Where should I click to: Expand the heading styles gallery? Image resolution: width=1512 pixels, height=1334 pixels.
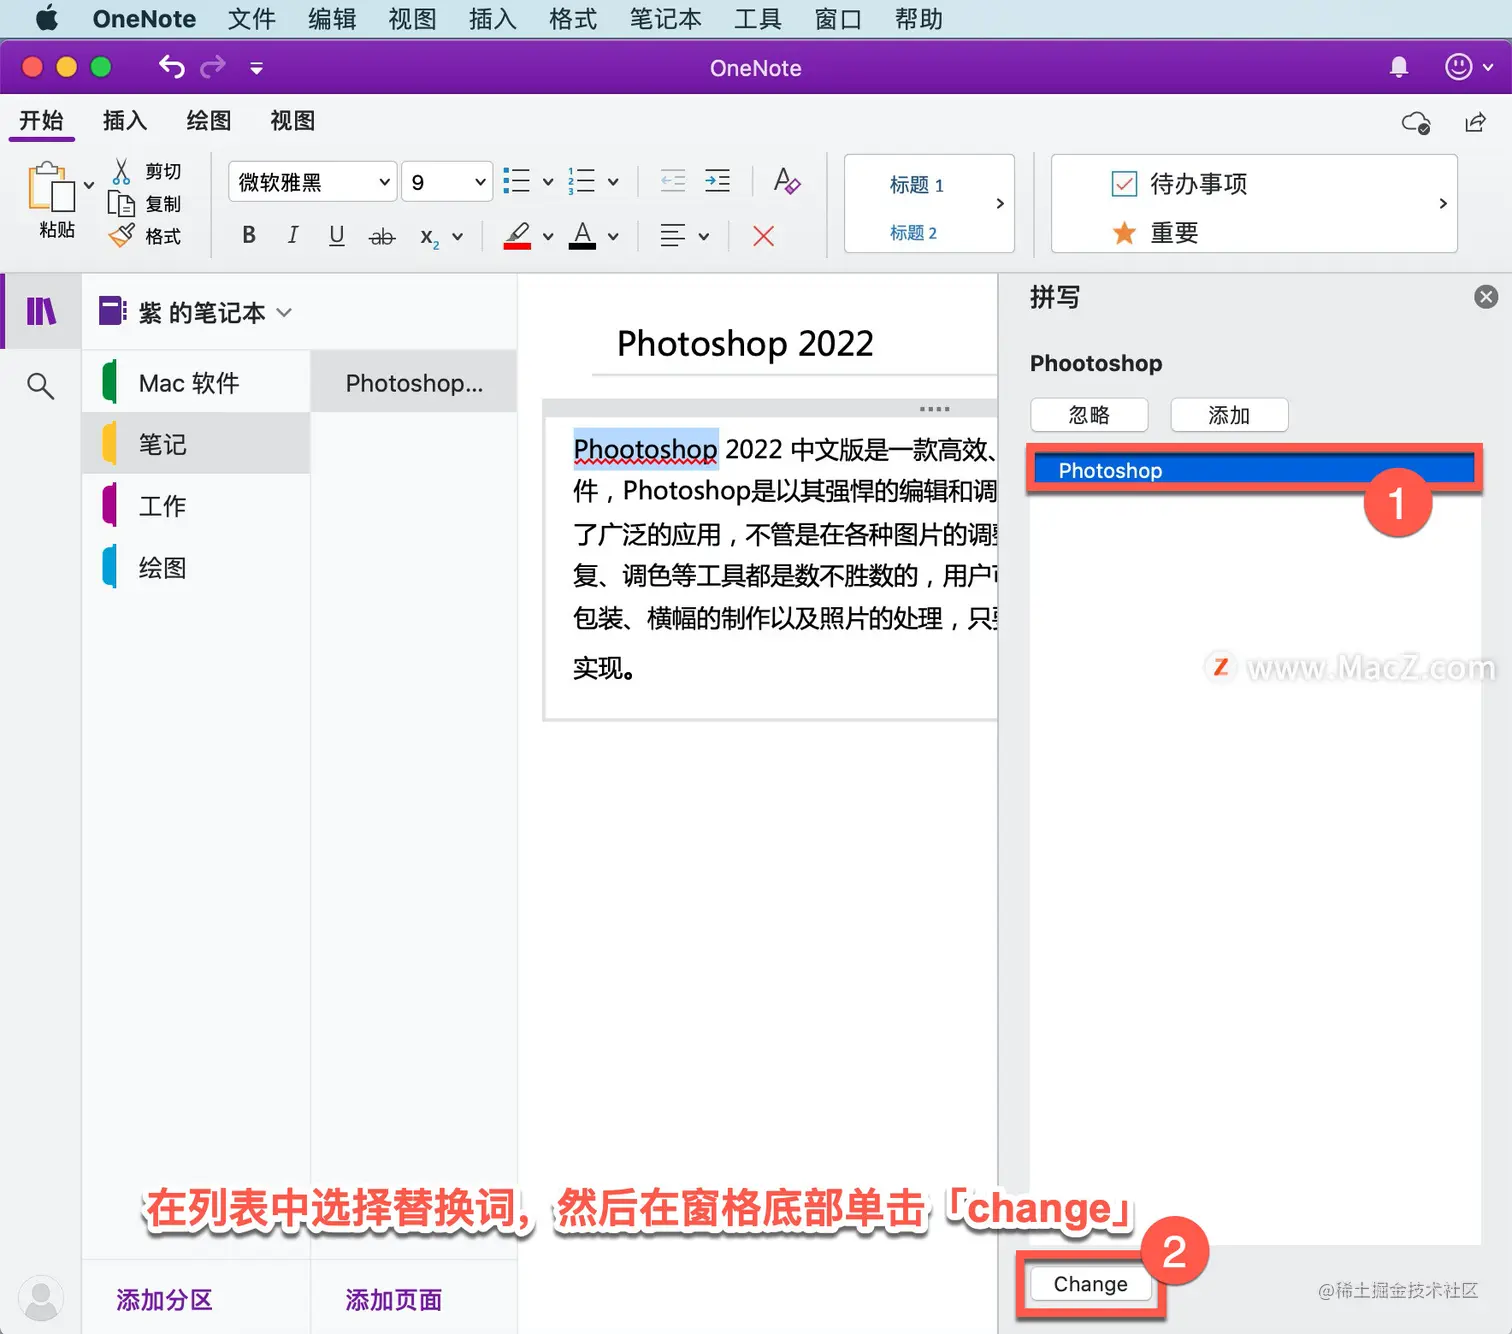[1000, 204]
